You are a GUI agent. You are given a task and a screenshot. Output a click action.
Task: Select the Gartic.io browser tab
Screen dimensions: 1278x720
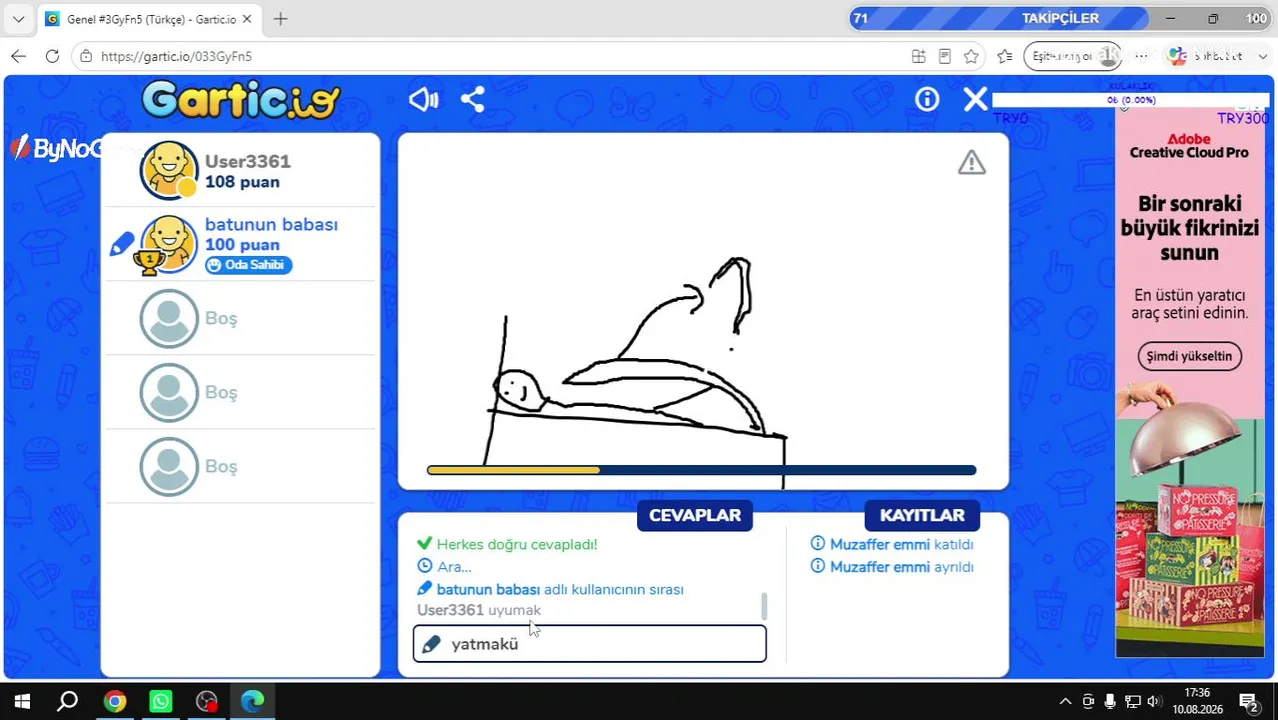[150, 19]
